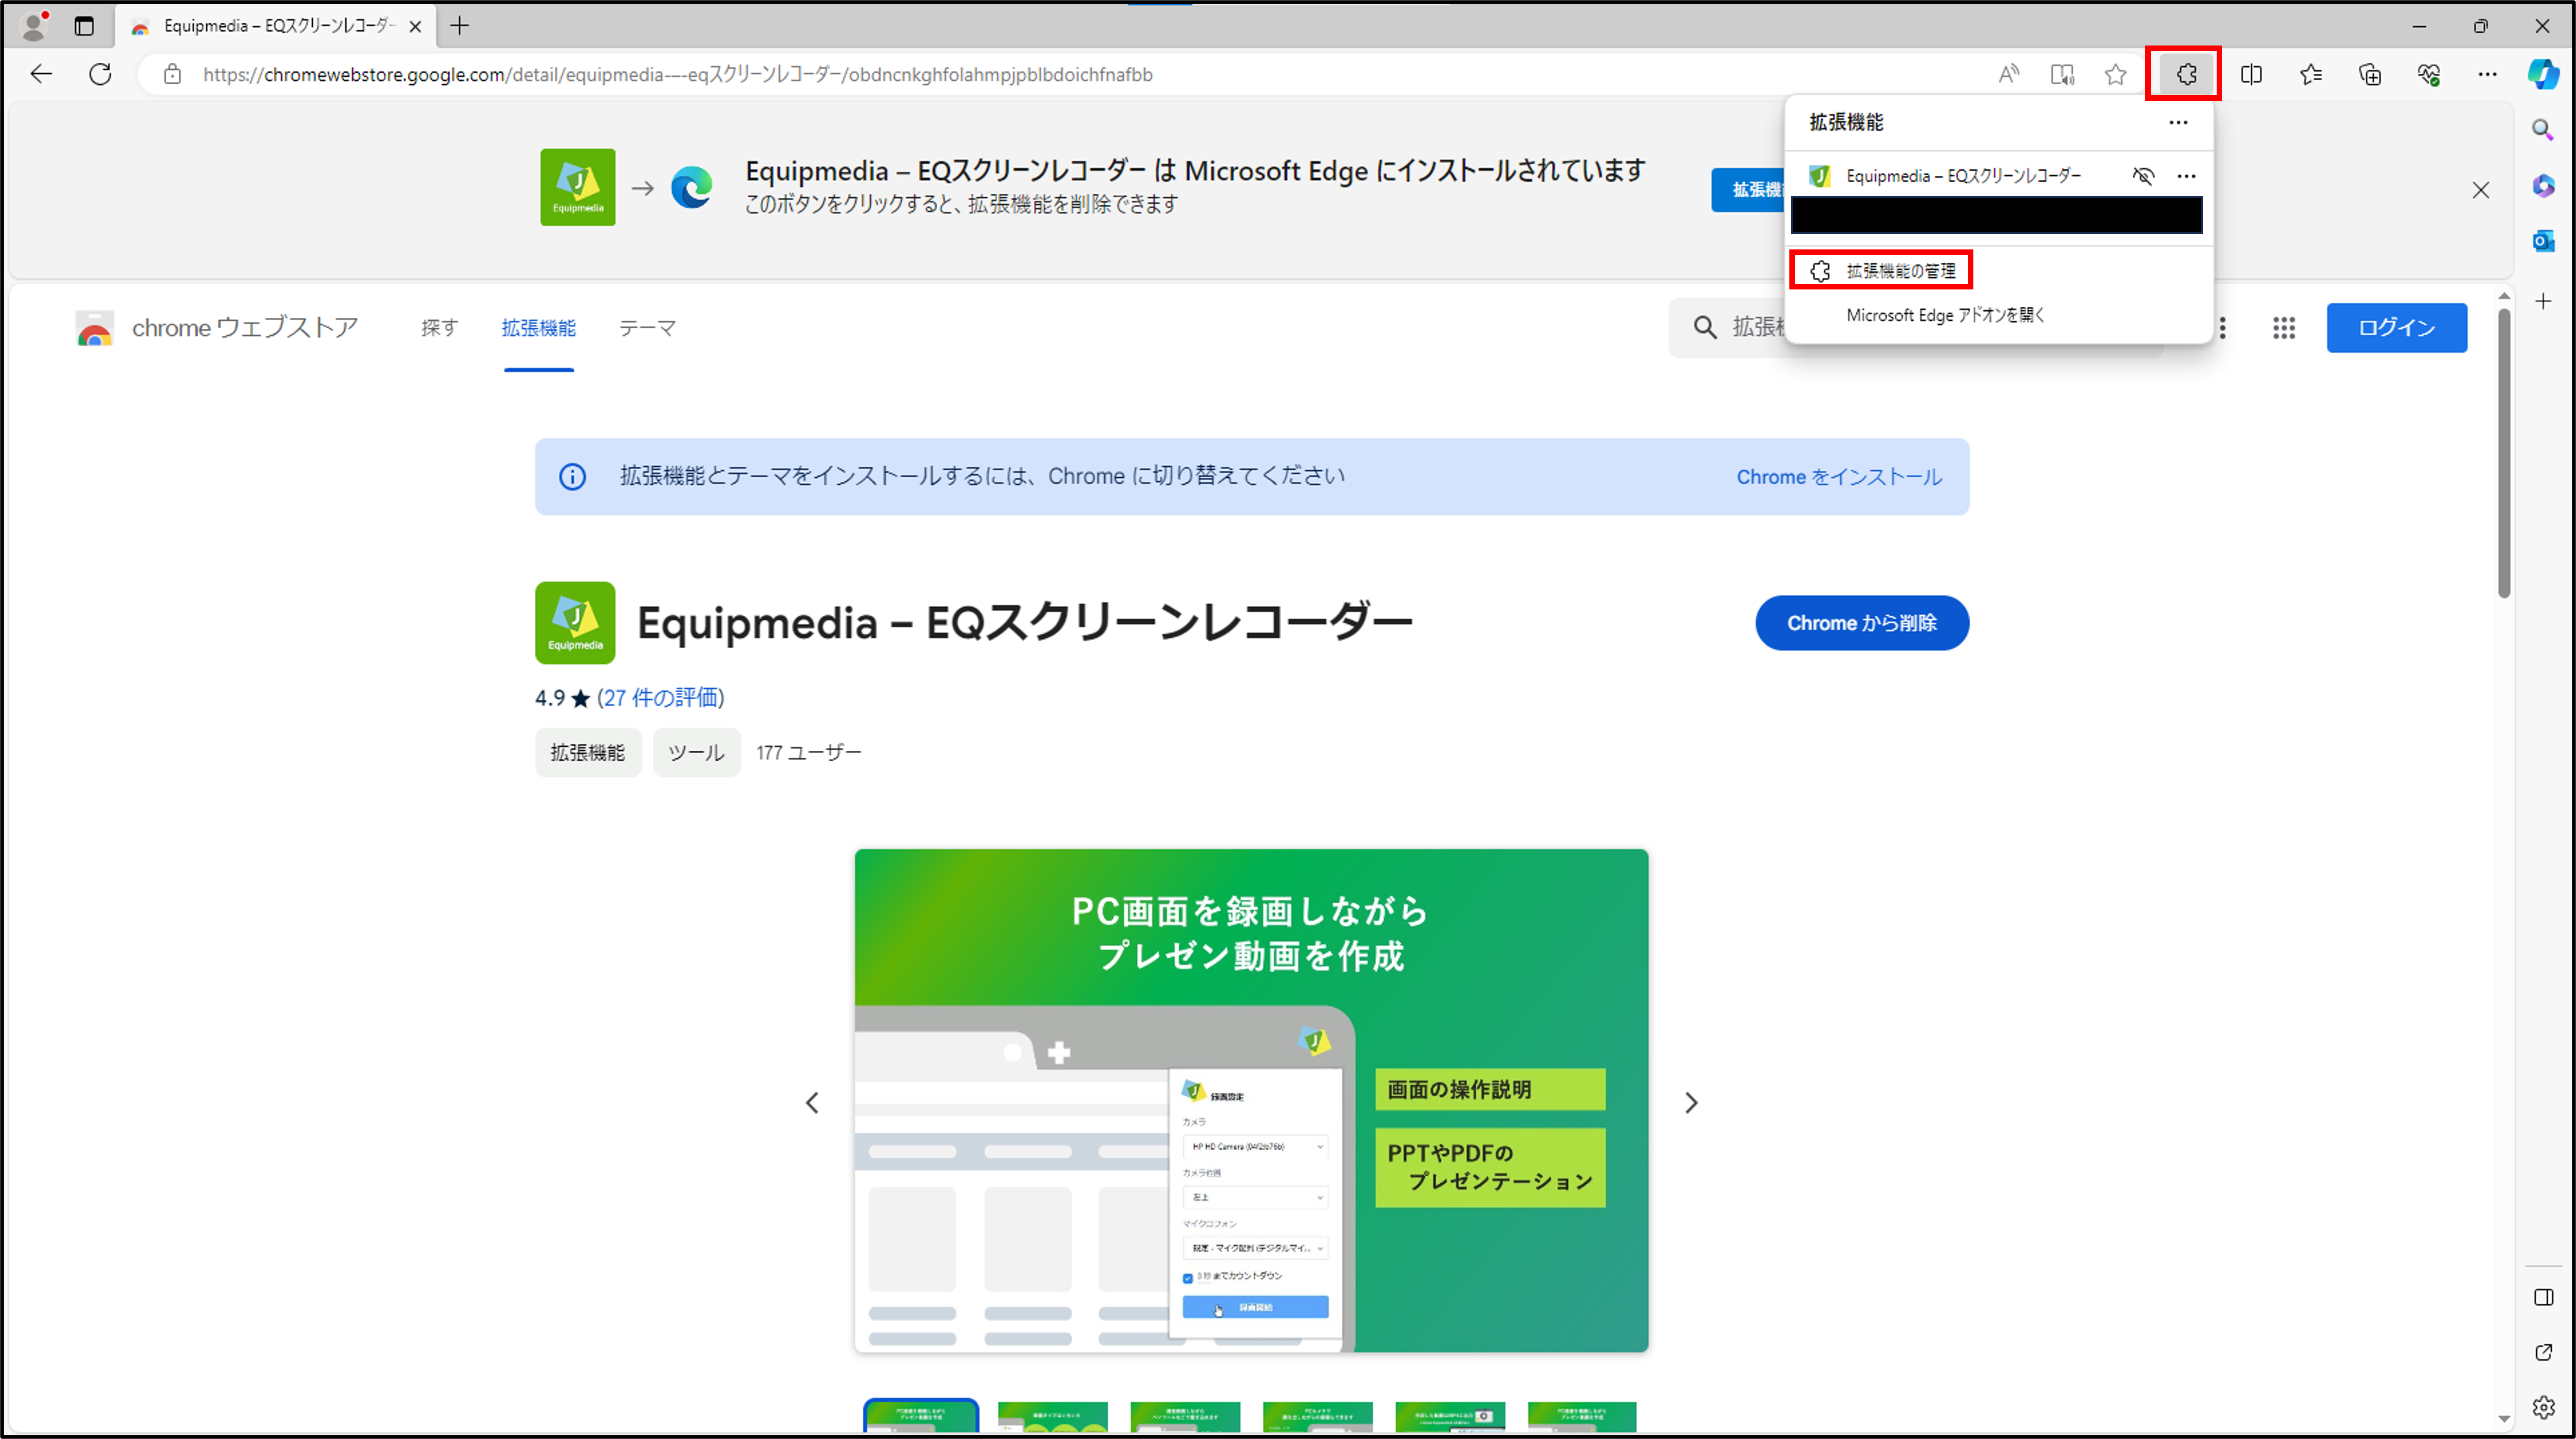The width and height of the screenshot is (2576, 1439).
Task: Open a new tab with the plus button
Action: tap(459, 26)
